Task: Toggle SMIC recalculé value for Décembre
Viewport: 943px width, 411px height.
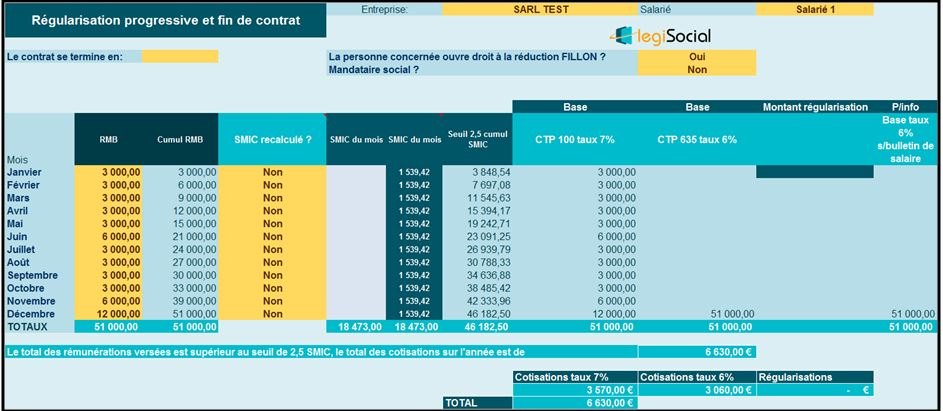Action: 272,313
